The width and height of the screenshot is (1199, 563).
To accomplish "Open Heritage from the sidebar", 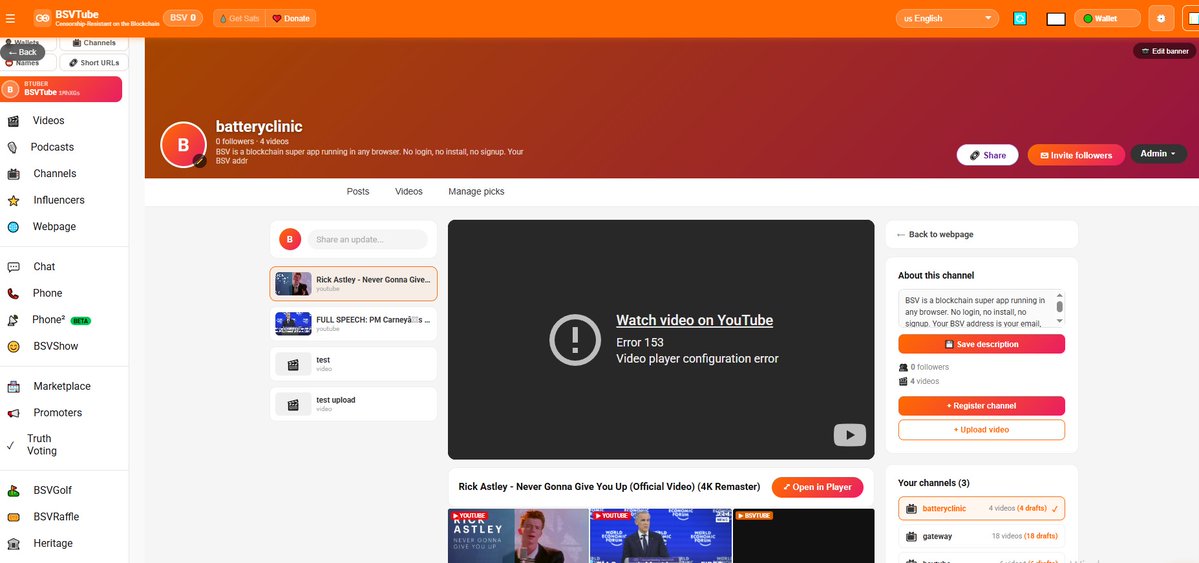I will pyautogui.click(x=53, y=544).
